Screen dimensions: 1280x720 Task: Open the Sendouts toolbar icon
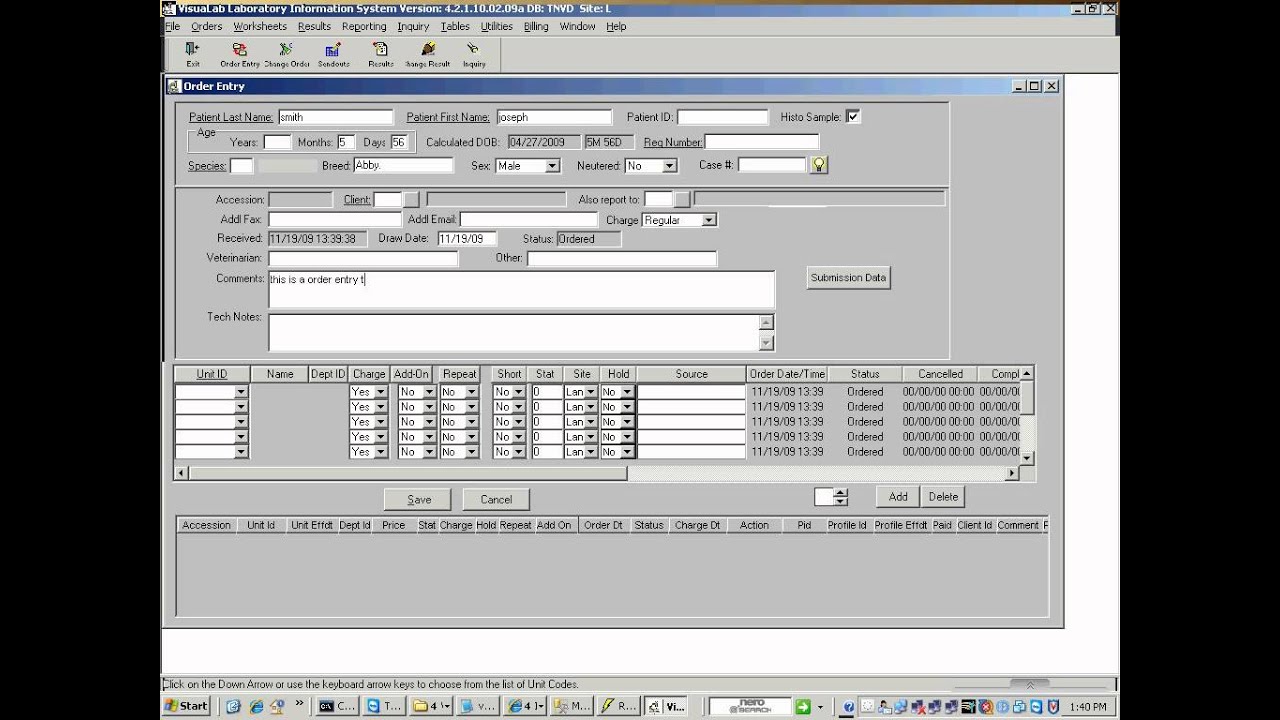pos(333,53)
